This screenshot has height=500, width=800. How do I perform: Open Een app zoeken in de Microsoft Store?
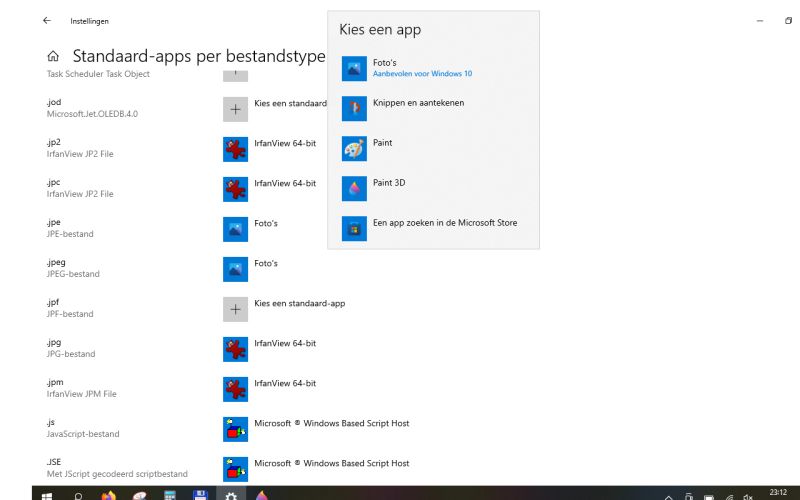click(433, 228)
